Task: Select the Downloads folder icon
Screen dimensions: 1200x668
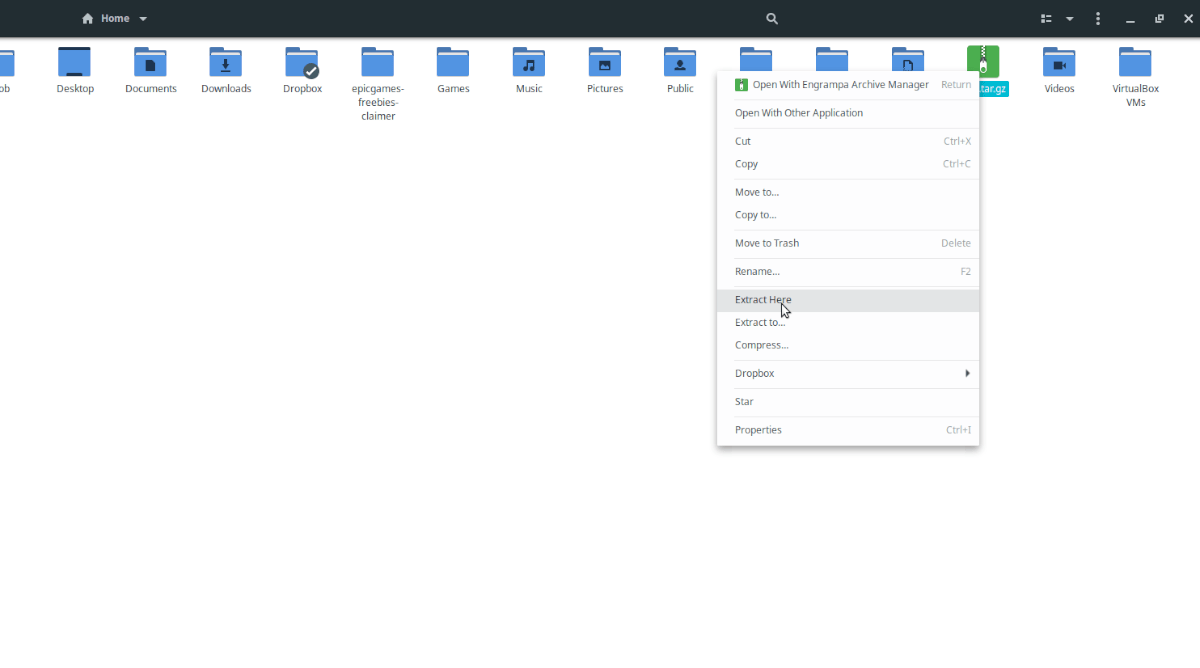Action: pos(226,62)
